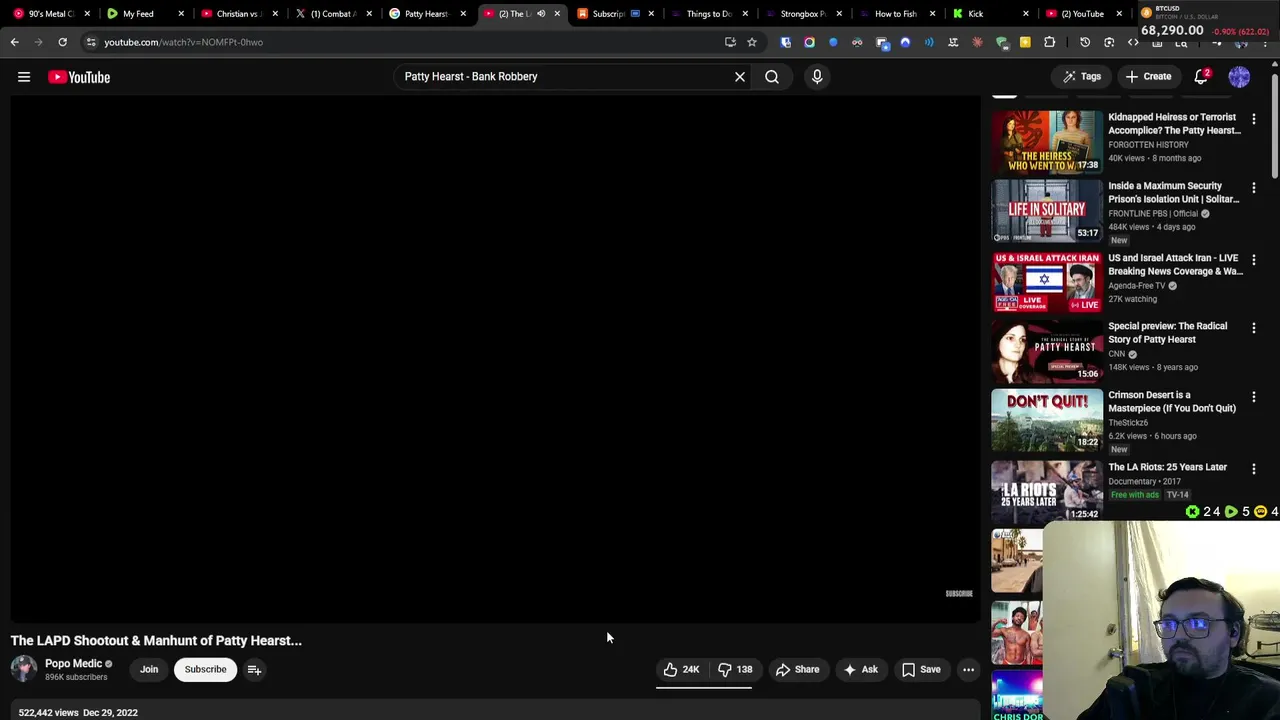Subscribe to Popo Medic
The height and width of the screenshot is (720, 1280).
point(205,669)
